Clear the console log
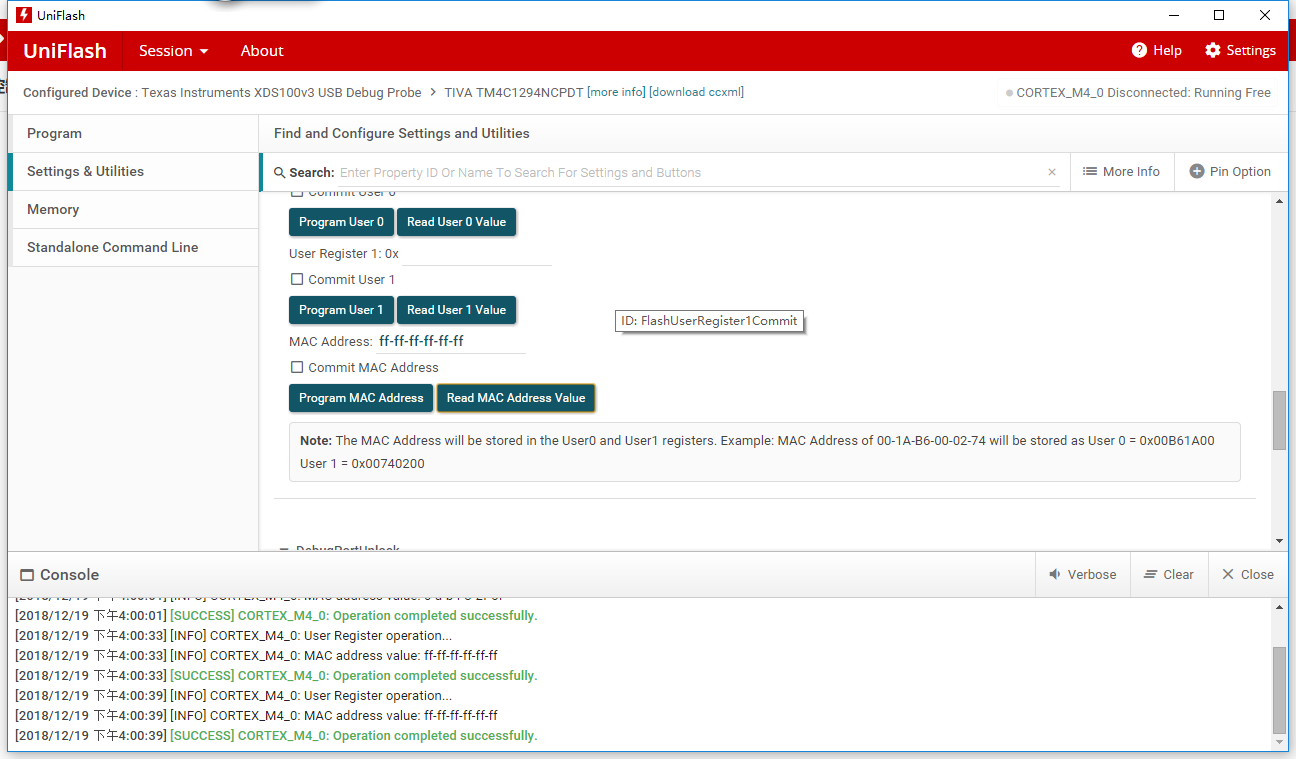This screenshot has width=1296, height=759. click(x=1169, y=575)
